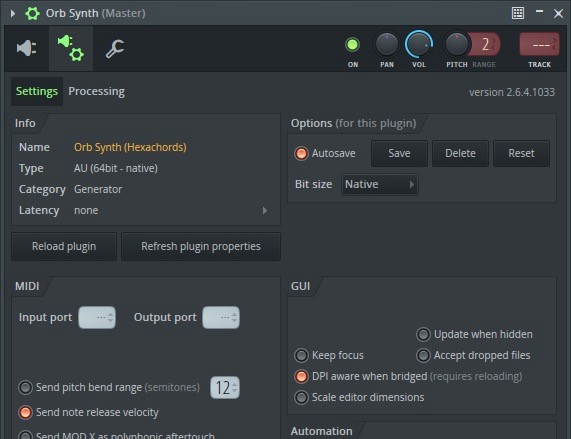Close the Orb Synth plugin window
Viewport: 571px width, 439px height.
click(x=558, y=14)
